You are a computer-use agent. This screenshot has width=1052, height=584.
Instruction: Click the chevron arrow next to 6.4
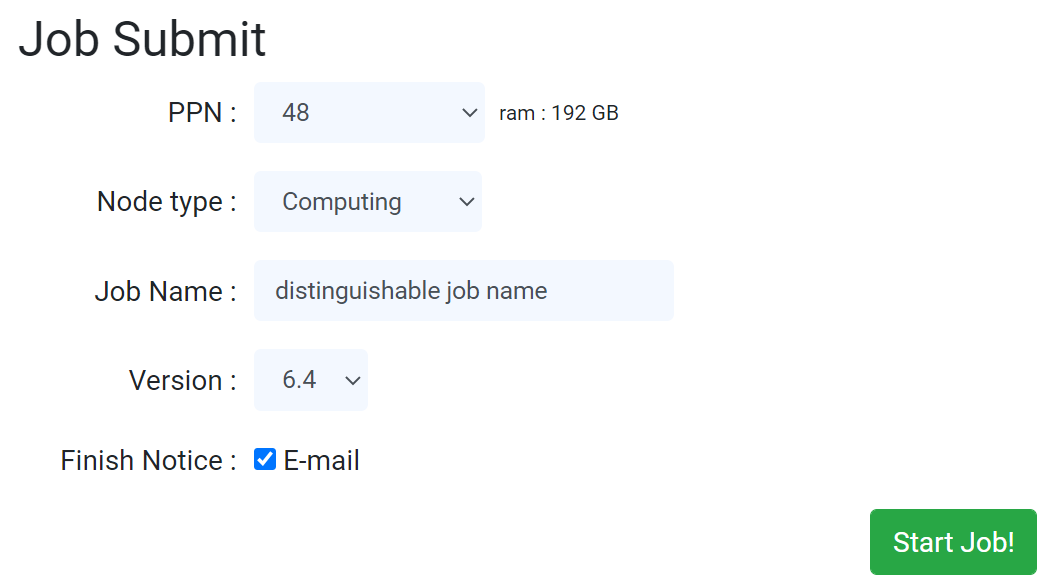pyautogui.click(x=352, y=380)
